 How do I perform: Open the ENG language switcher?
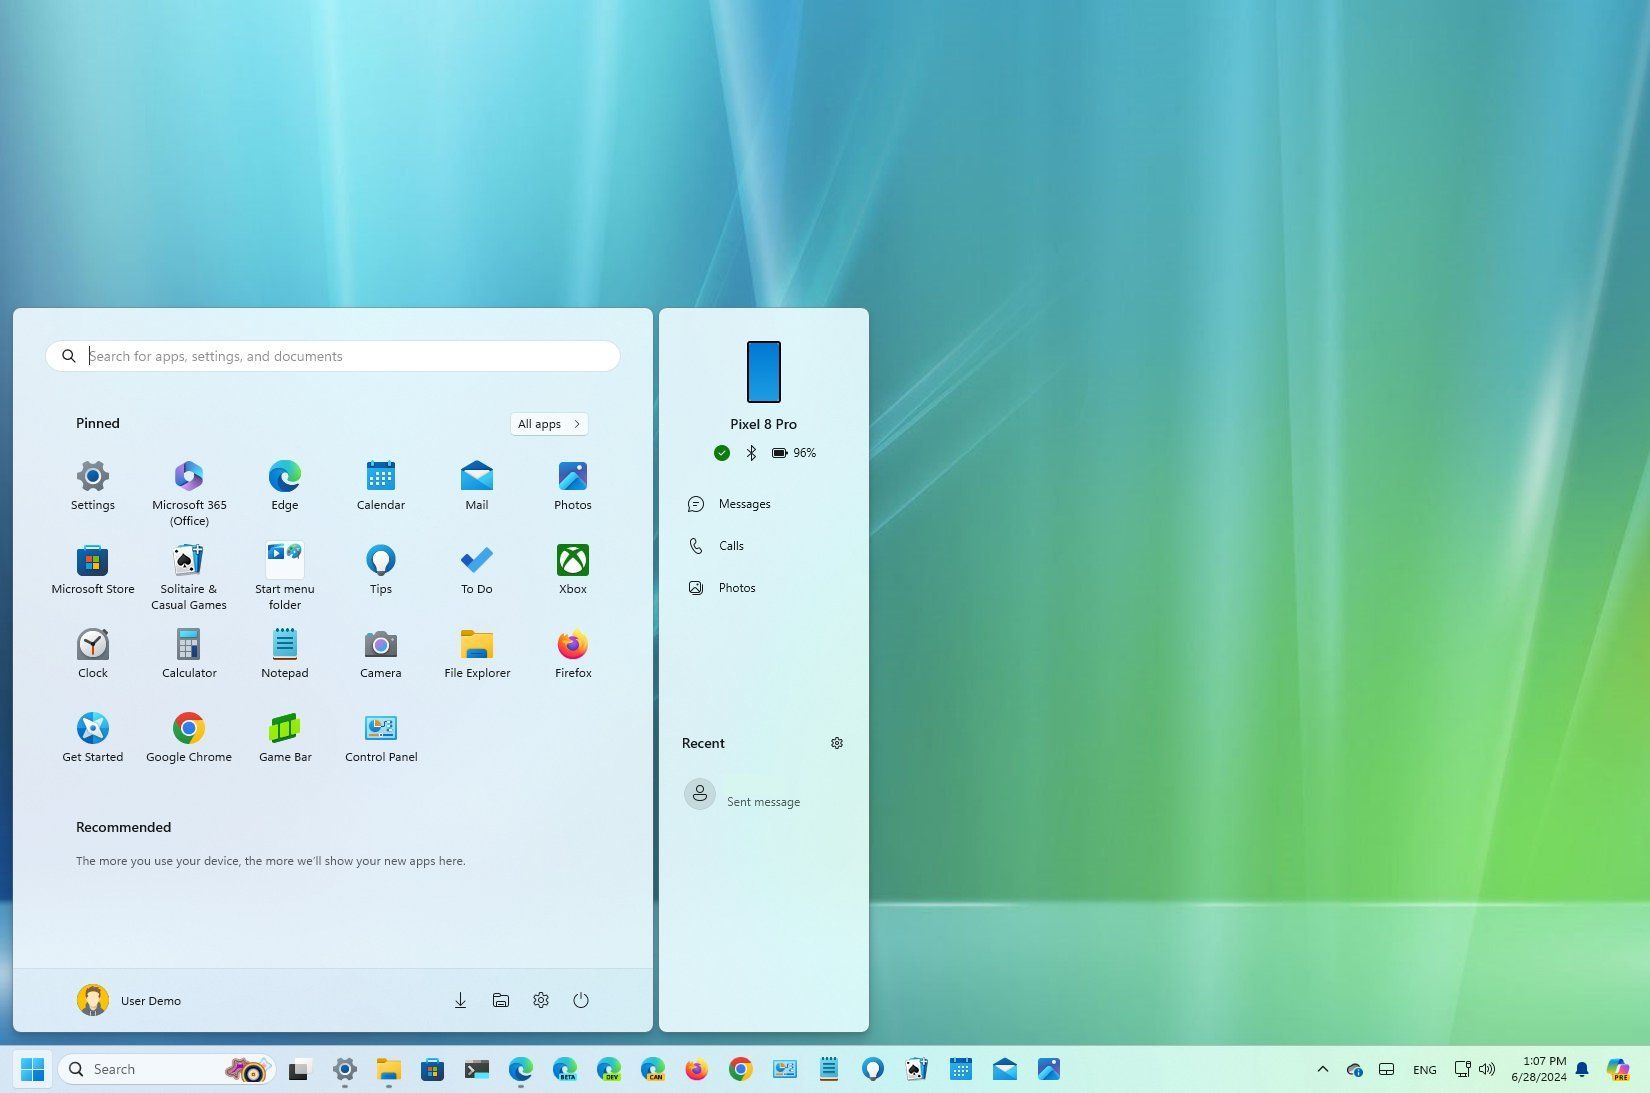1424,1068
